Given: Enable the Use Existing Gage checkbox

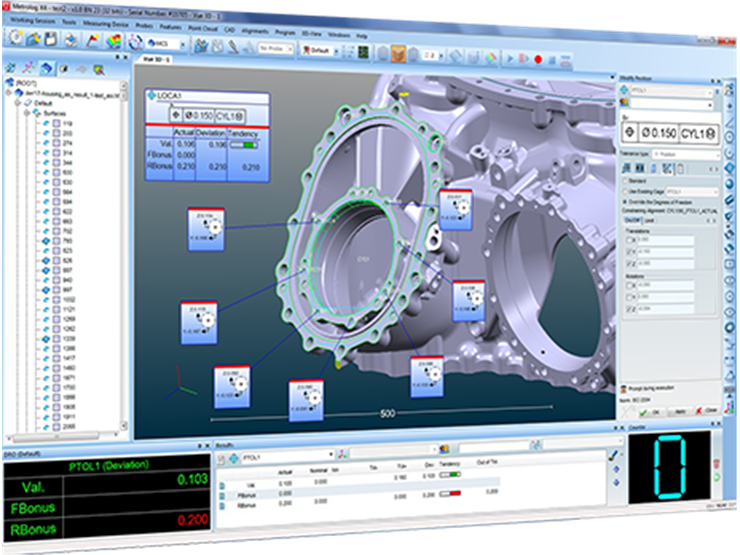Looking at the screenshot, I should coord(626,191).
